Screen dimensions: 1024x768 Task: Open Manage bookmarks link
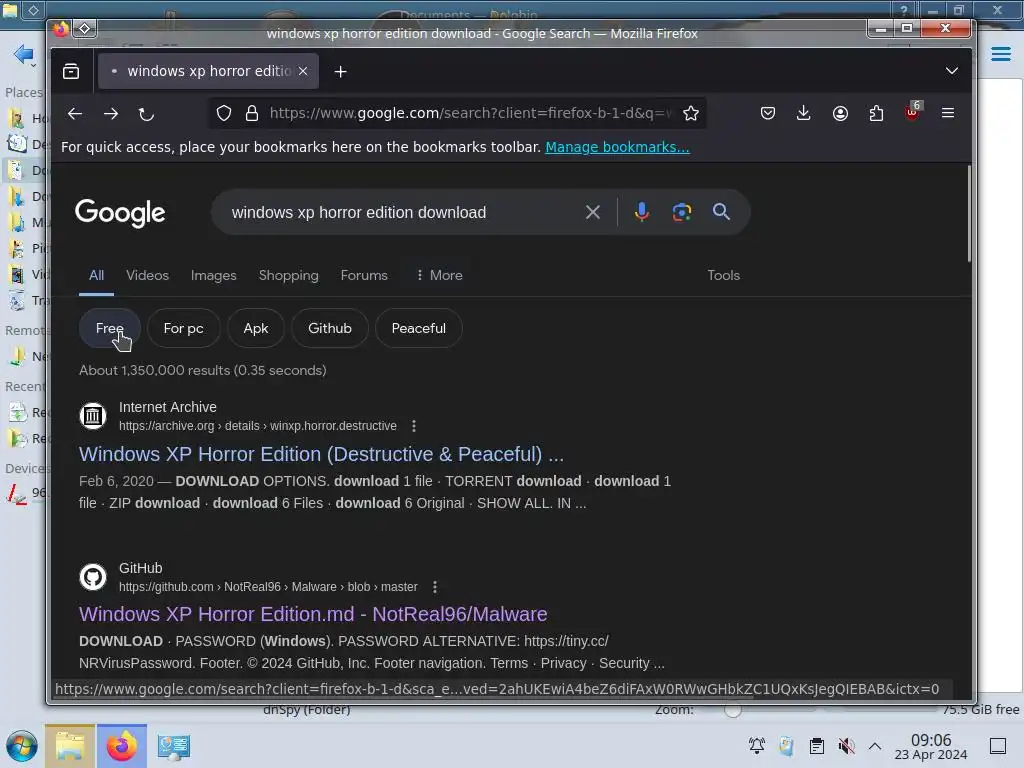click(x=617, y=147)
